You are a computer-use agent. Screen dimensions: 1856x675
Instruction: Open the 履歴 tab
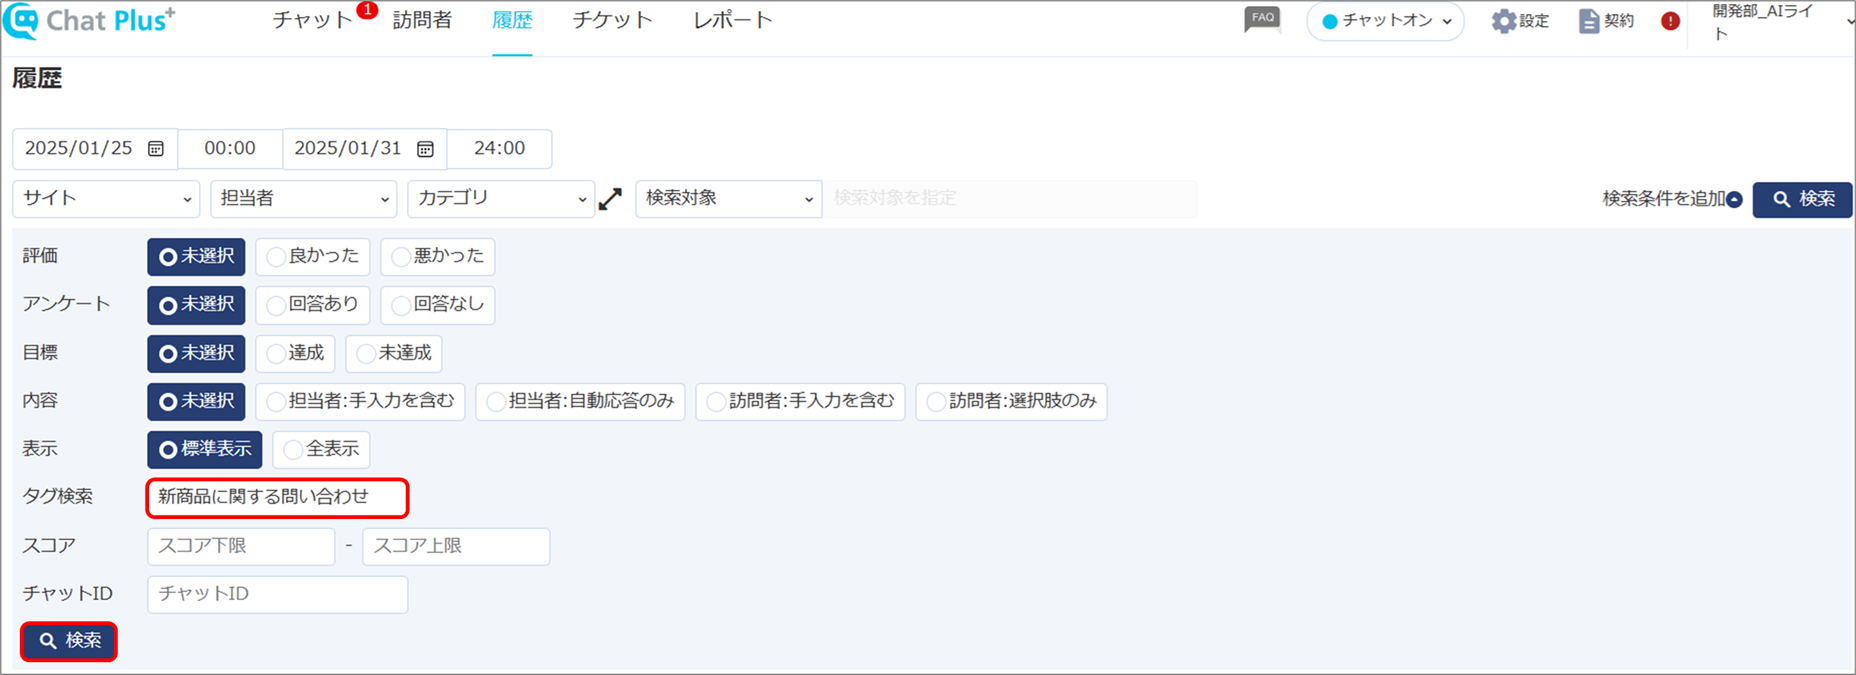coord(512,21)
